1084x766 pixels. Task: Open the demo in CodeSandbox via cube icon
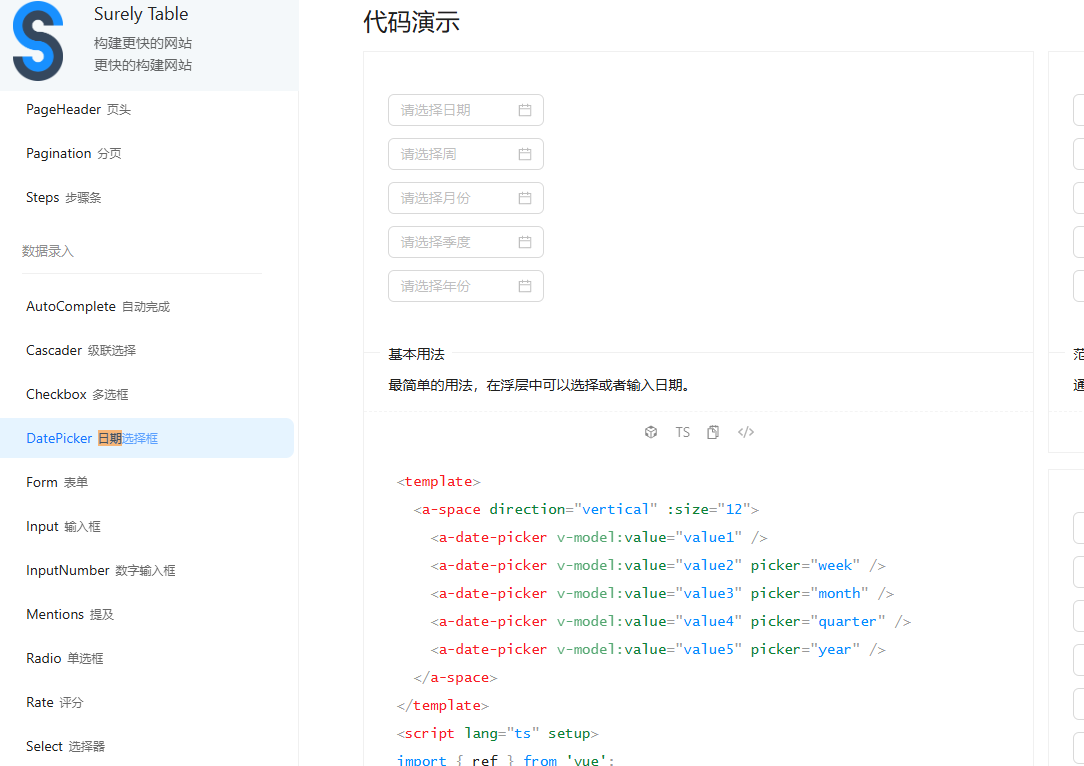(x=651, y=432)
